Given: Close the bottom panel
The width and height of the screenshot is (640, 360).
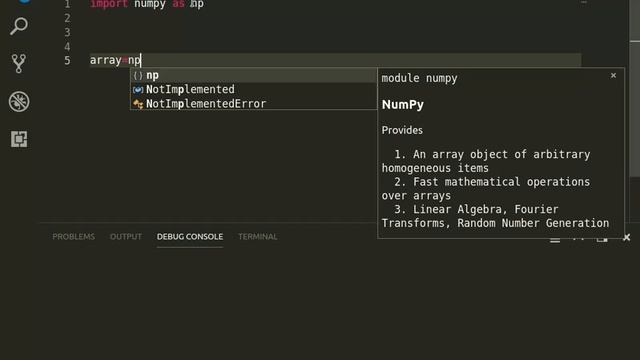Looking at the screenshot, I should click(x=627, y=238).
